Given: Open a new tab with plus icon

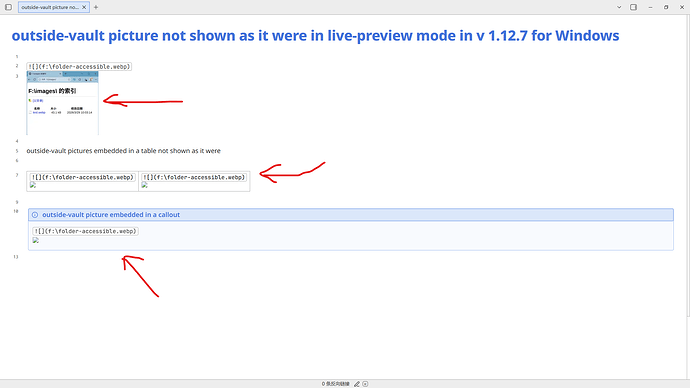Looking at the screenshot, I should point(96,7).
